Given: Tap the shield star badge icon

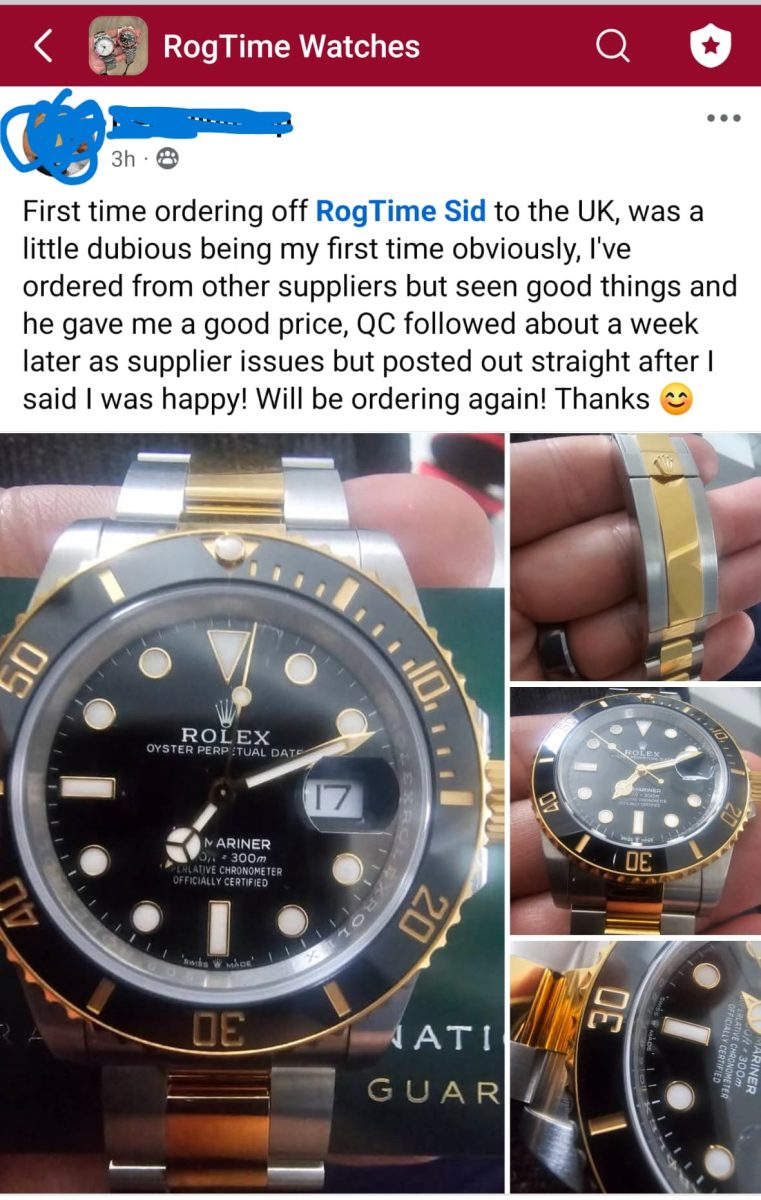Looking at the screenshot, I should point(711,46).
